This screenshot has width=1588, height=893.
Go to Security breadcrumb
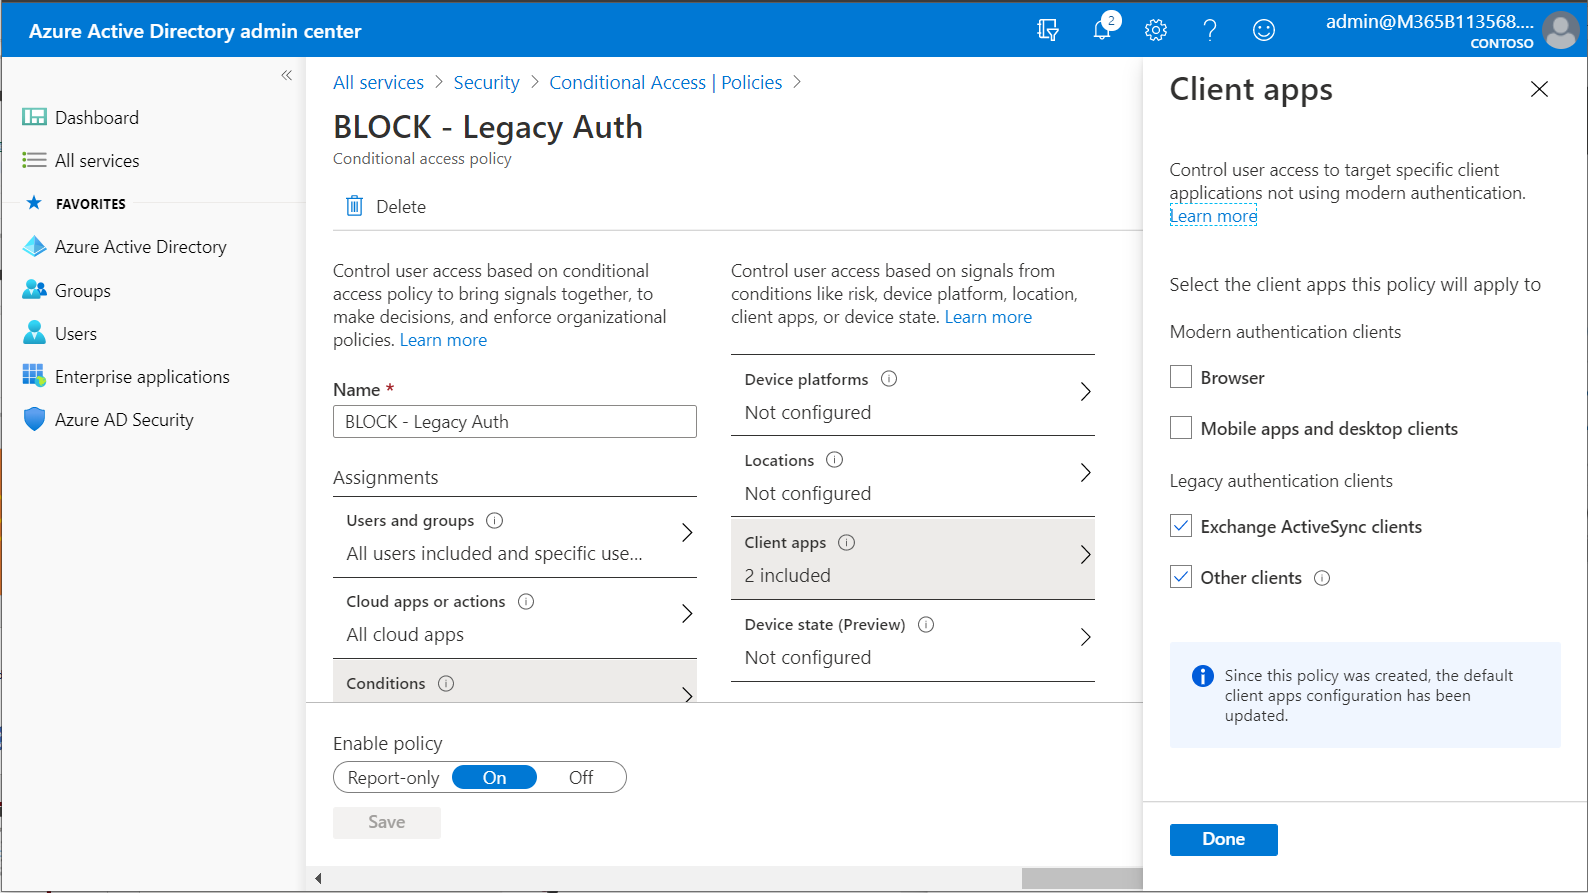(x=486, y=82)
